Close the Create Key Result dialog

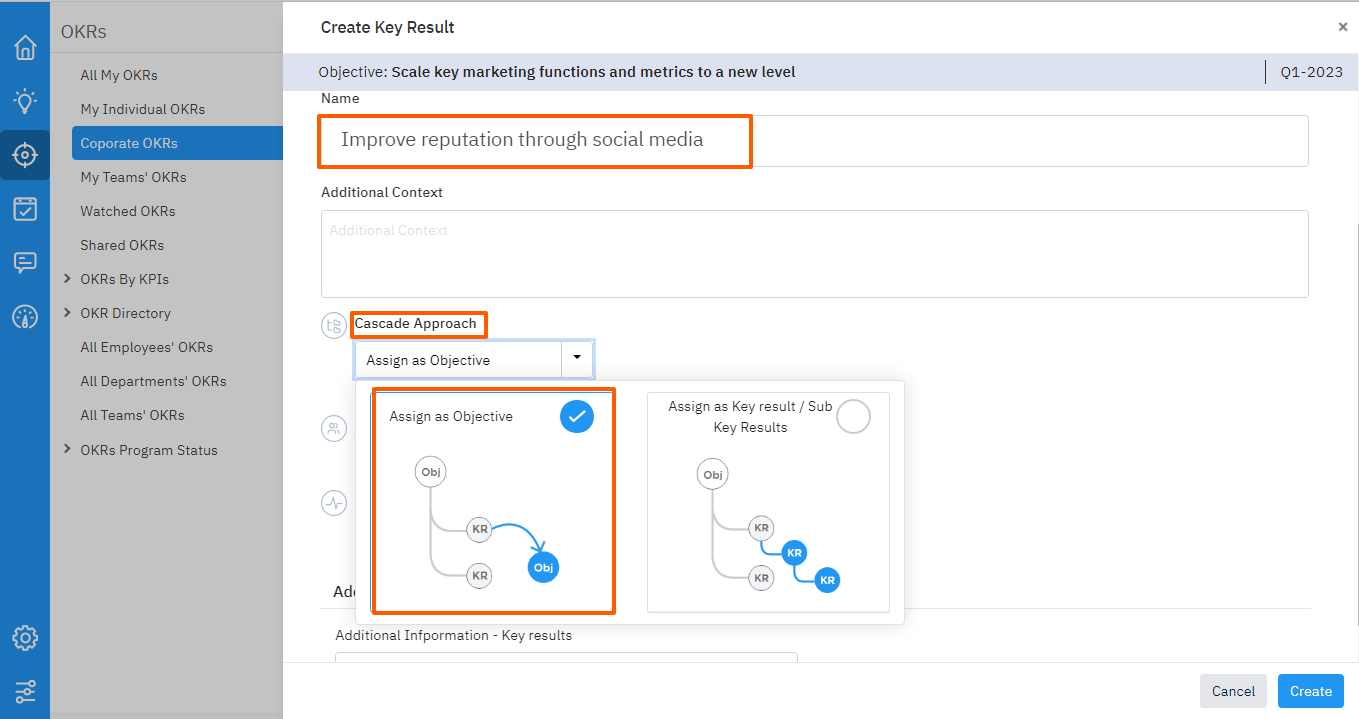(x=1342, y=28)
